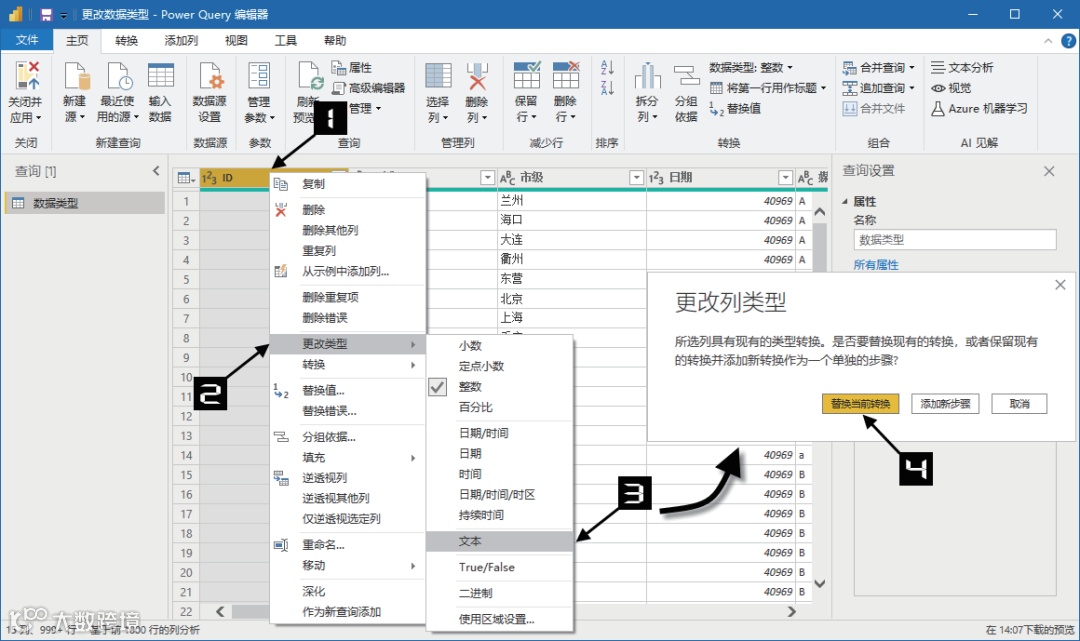Switch to the 转换 ribbon tab
The height and width of the screenshot is (641, 1080).
click(x=126, y=41)
